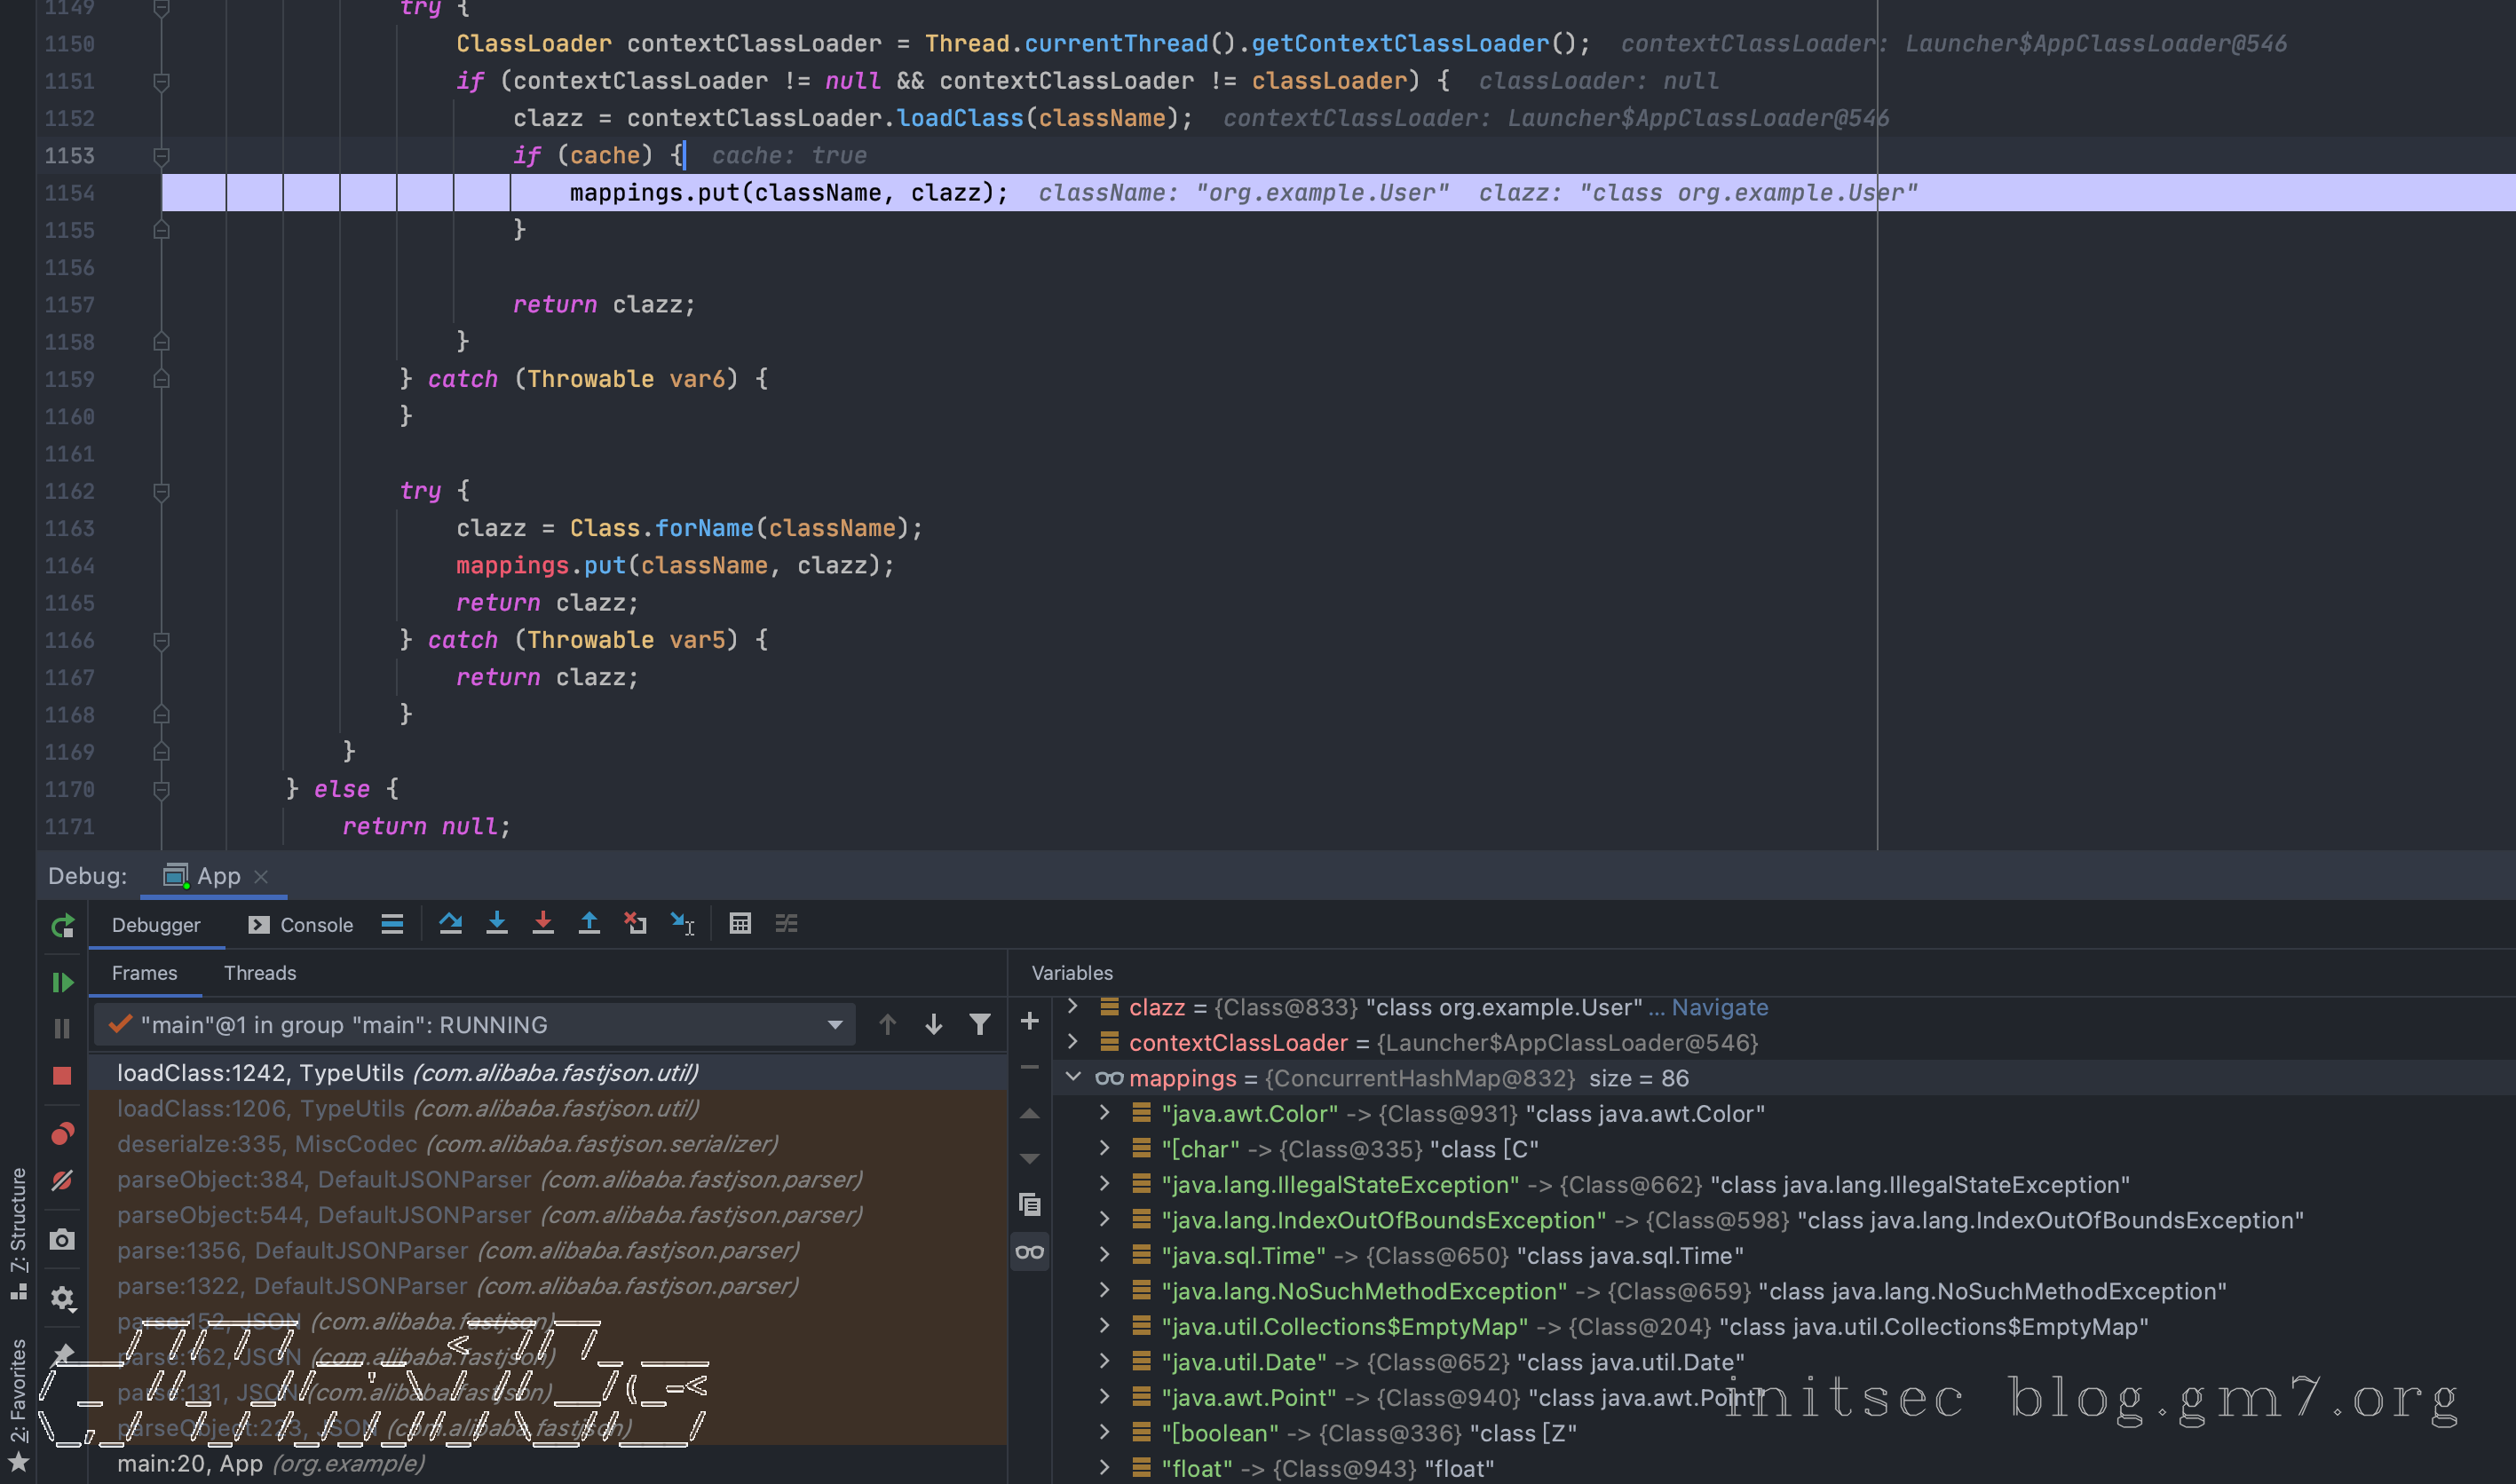Click the View Breakpoints icon
Screen dimensions: 2516x1484
pyautogui.click(x=62, y=1134)
